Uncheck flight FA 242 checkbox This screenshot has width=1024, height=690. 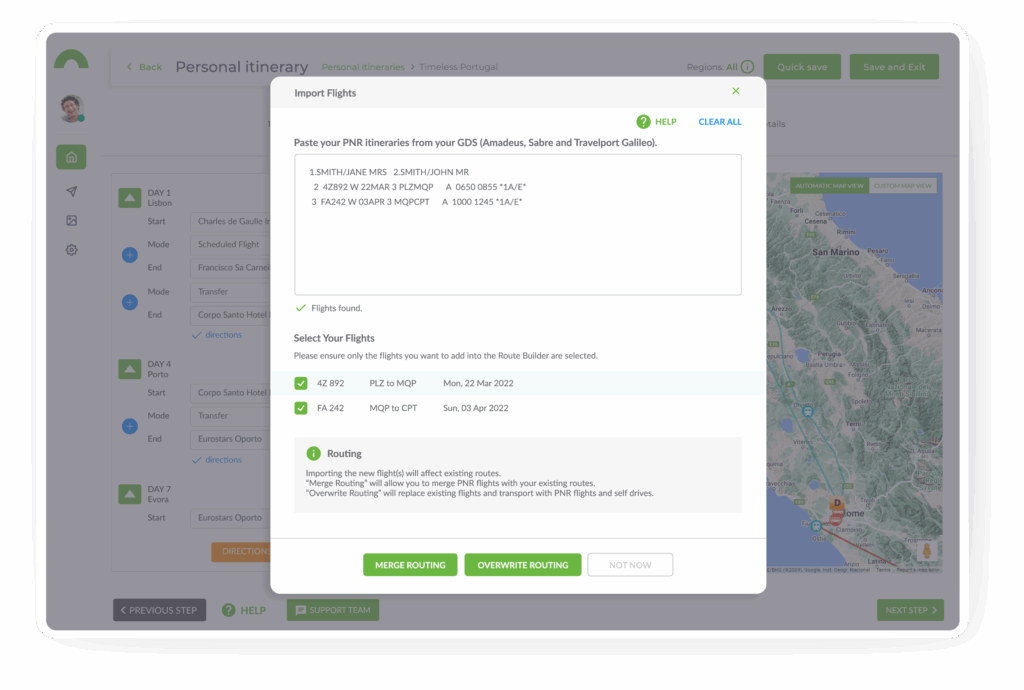(x=300, y=408)
